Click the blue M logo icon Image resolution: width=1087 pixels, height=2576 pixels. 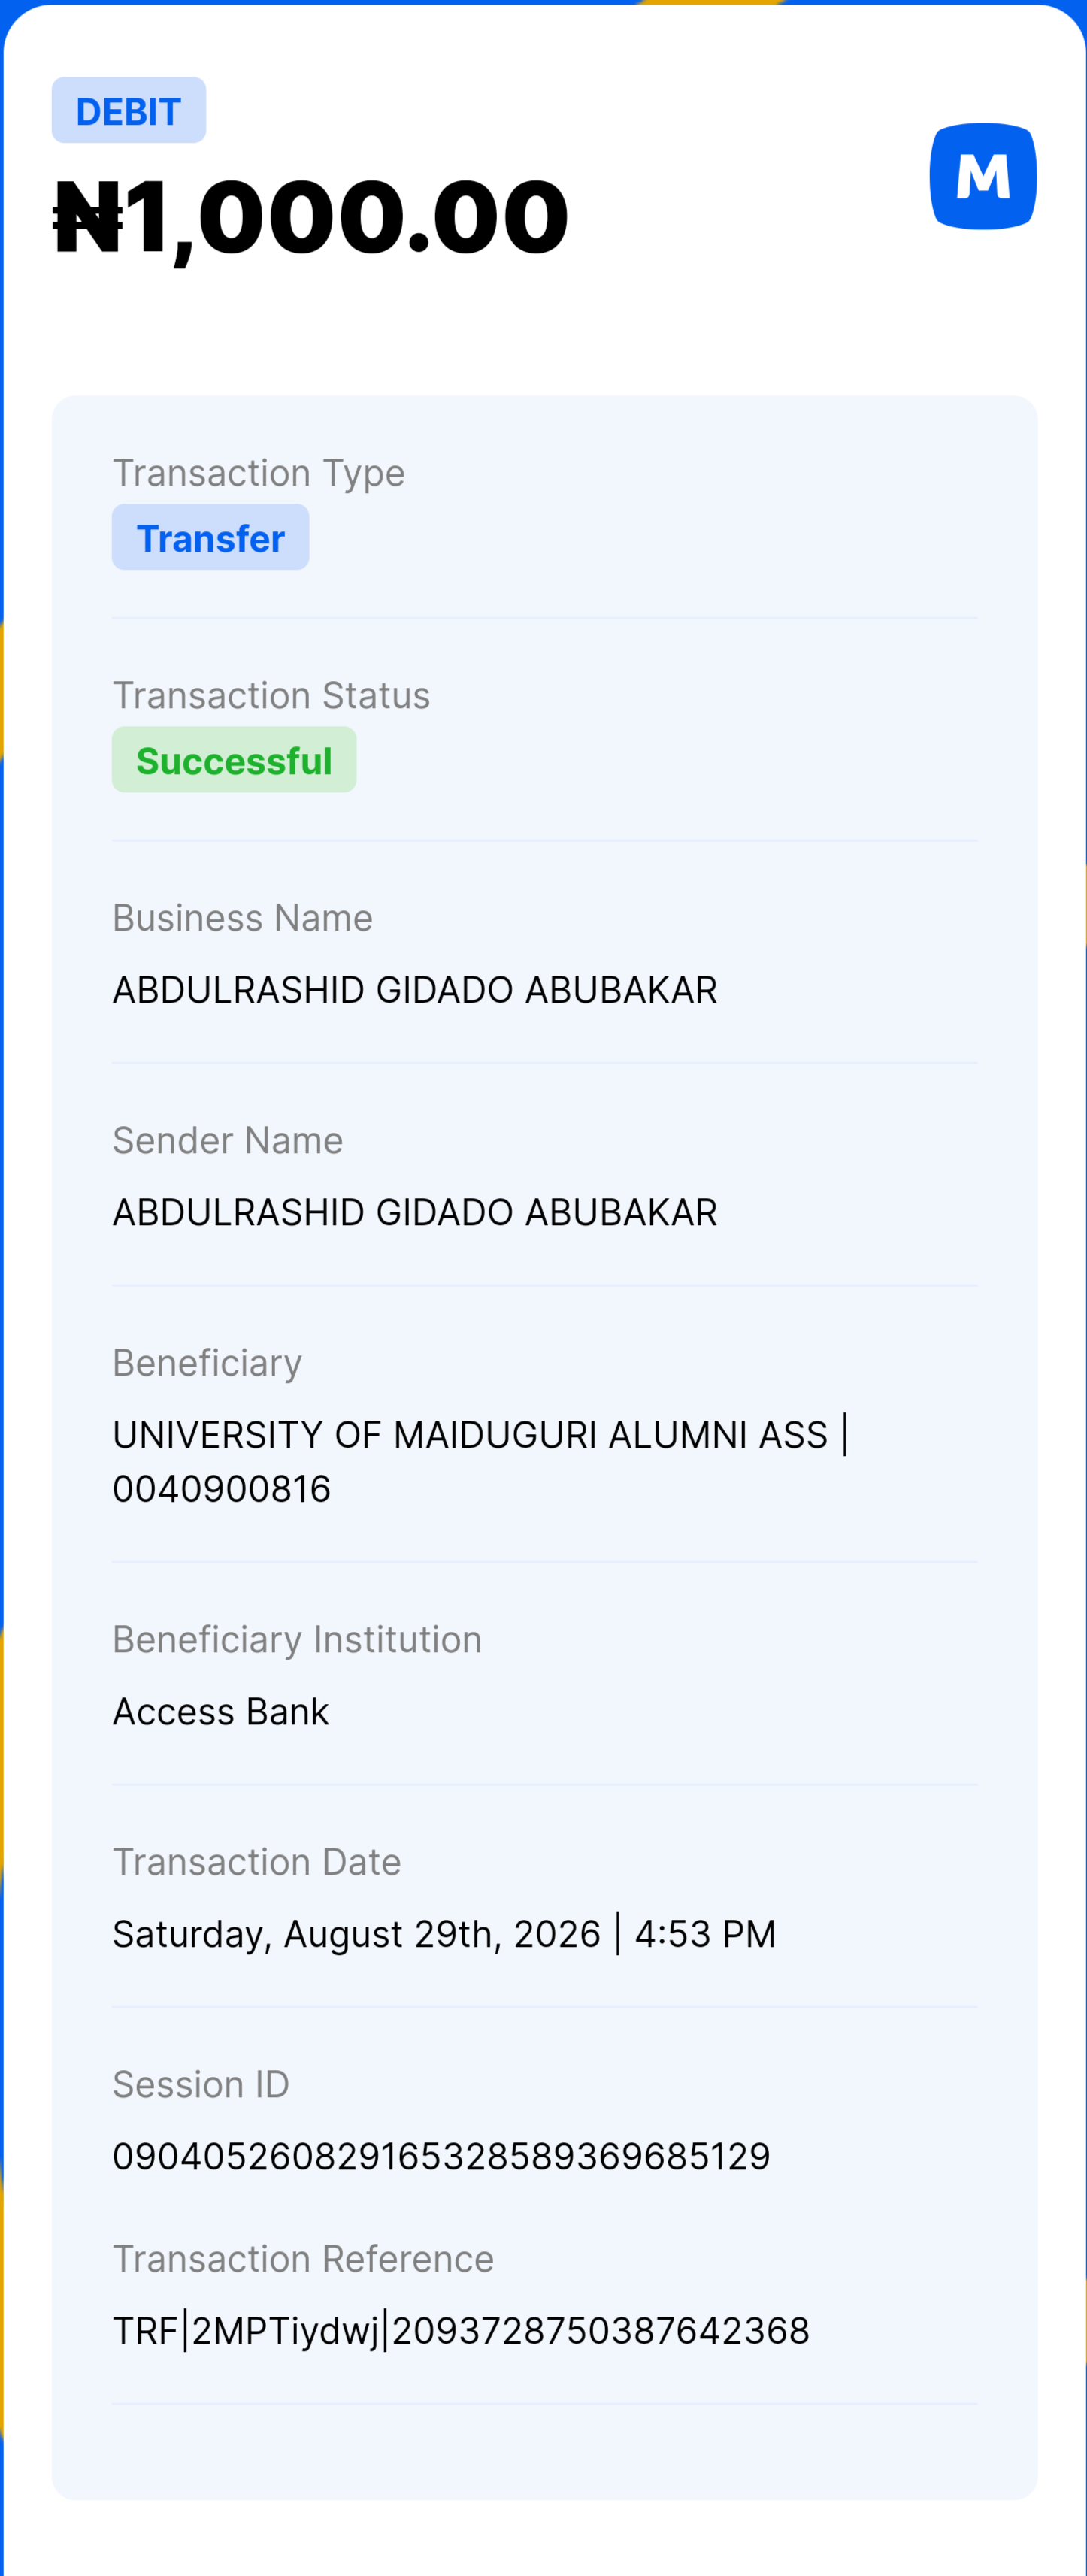[983, 176]
